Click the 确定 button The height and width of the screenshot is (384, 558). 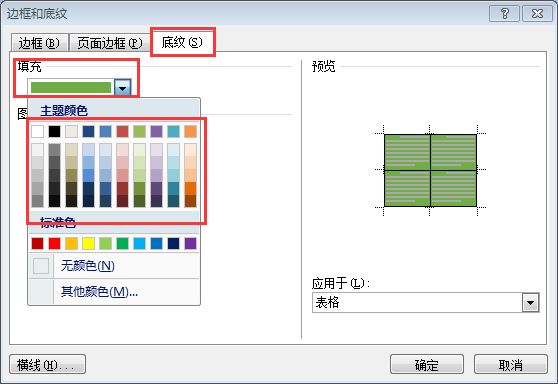(427, 364)
